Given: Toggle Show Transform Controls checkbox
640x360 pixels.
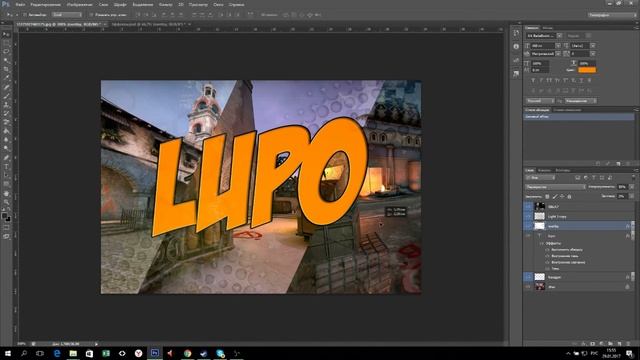Looking at the screenshot, I should tap(91, 15).
